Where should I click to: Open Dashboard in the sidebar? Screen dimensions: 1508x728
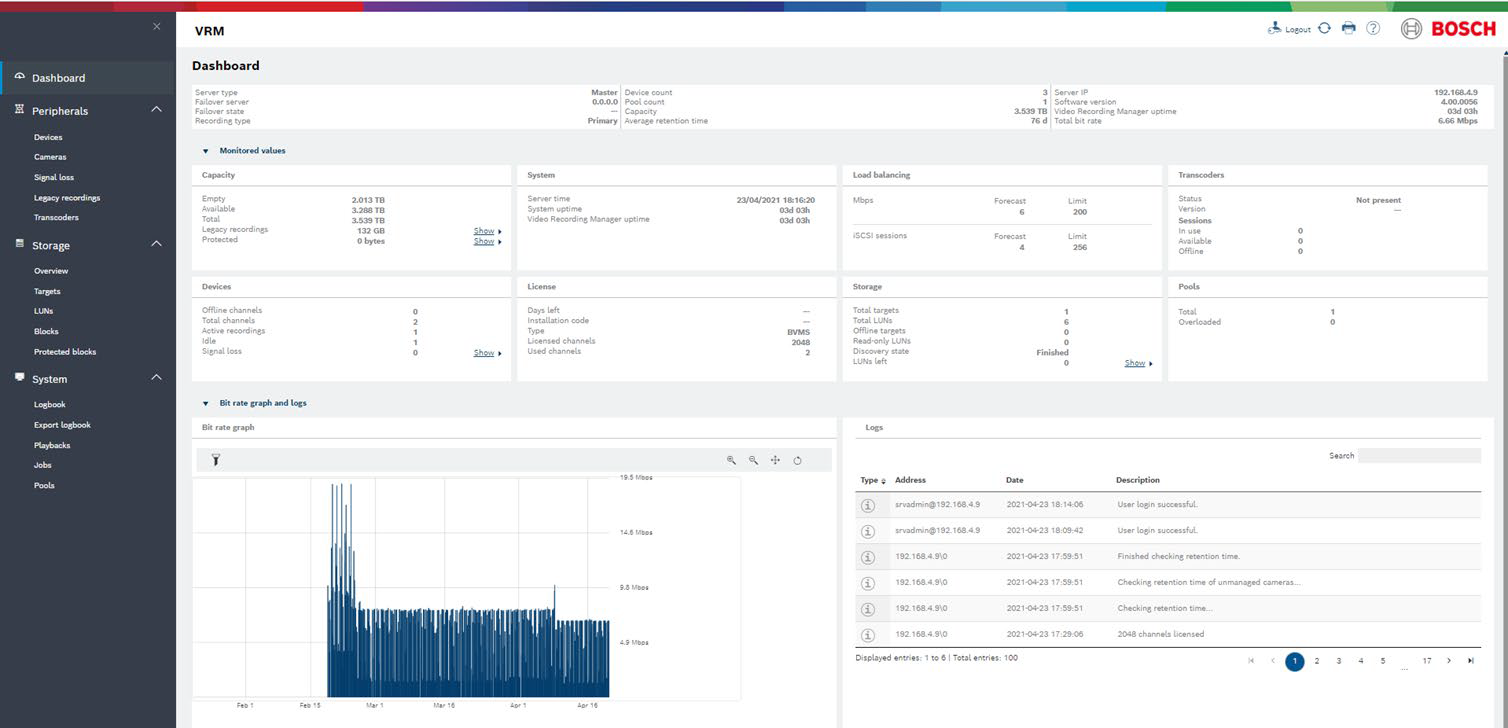coord(58,78)
